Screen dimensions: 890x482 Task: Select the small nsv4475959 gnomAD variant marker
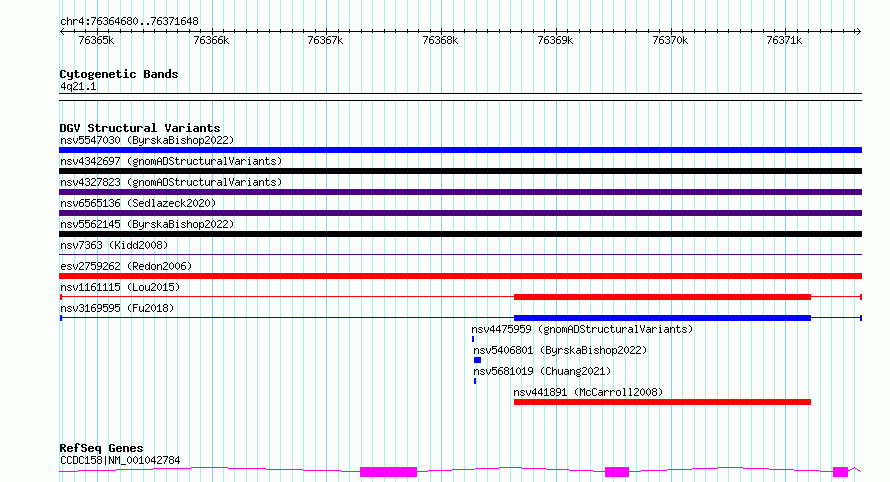473,339
